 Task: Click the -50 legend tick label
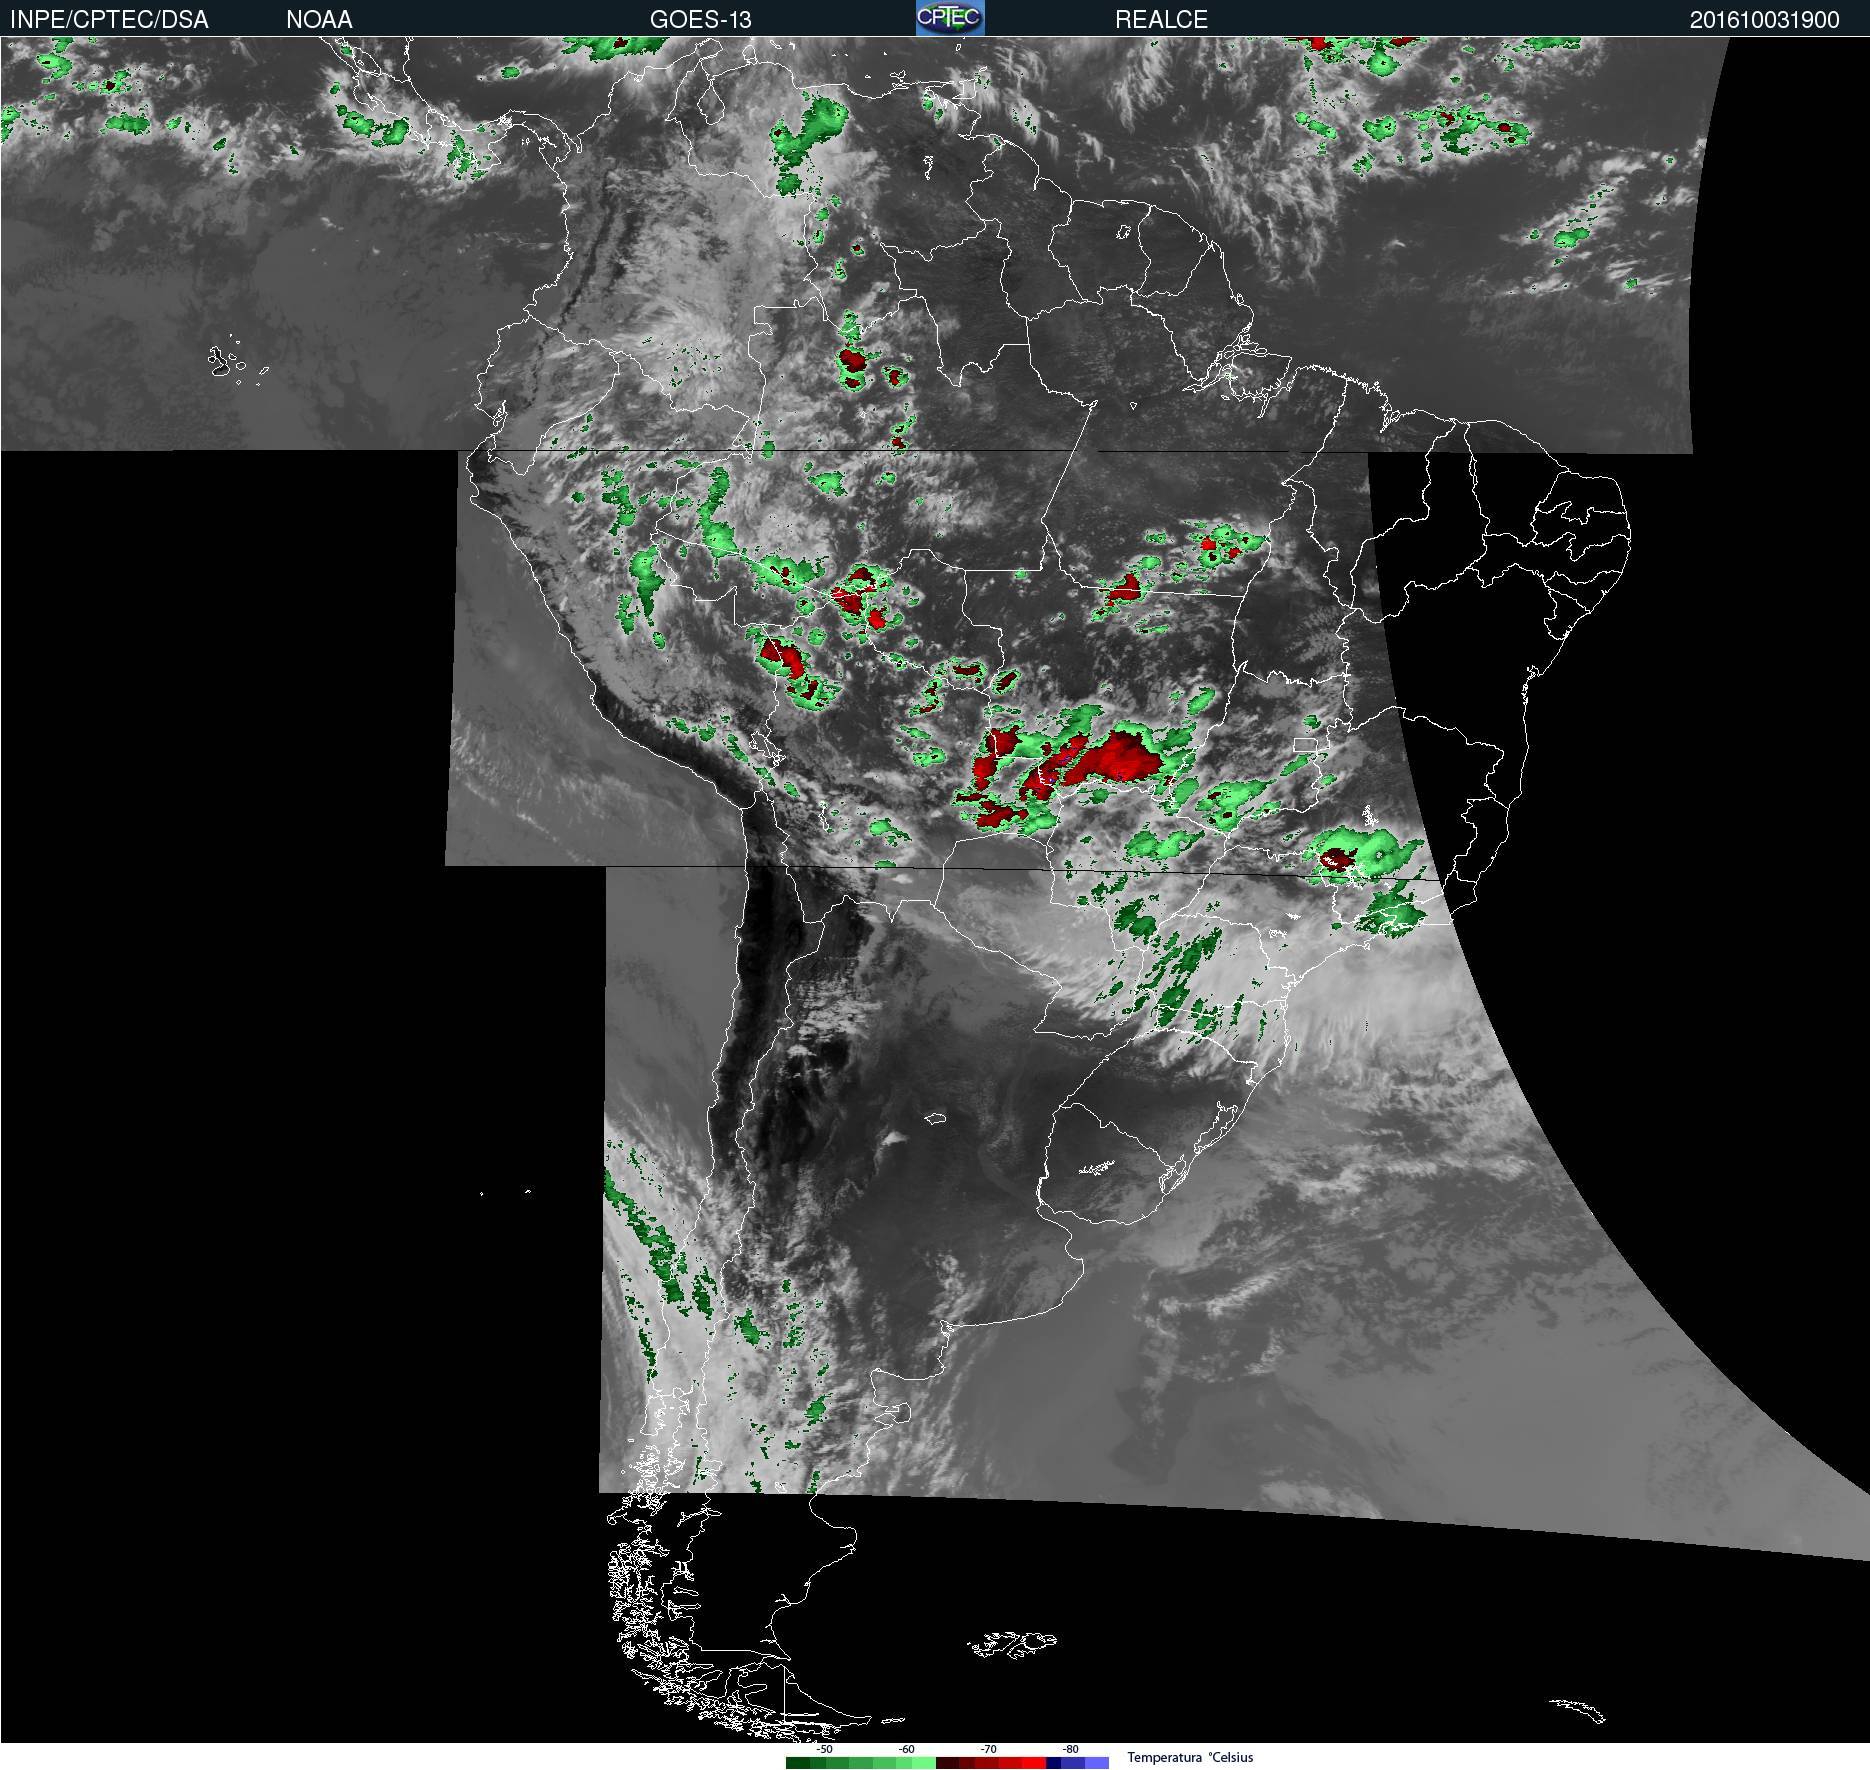pyautogui.click(x=825, y=1749)
